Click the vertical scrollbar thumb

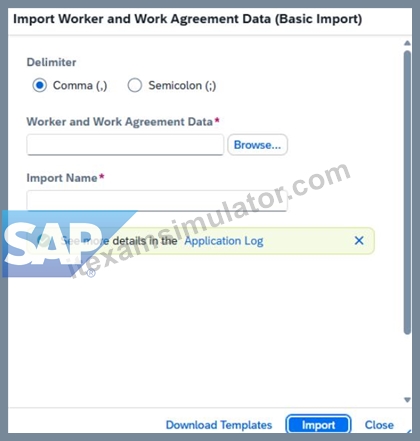coord(407,192)
